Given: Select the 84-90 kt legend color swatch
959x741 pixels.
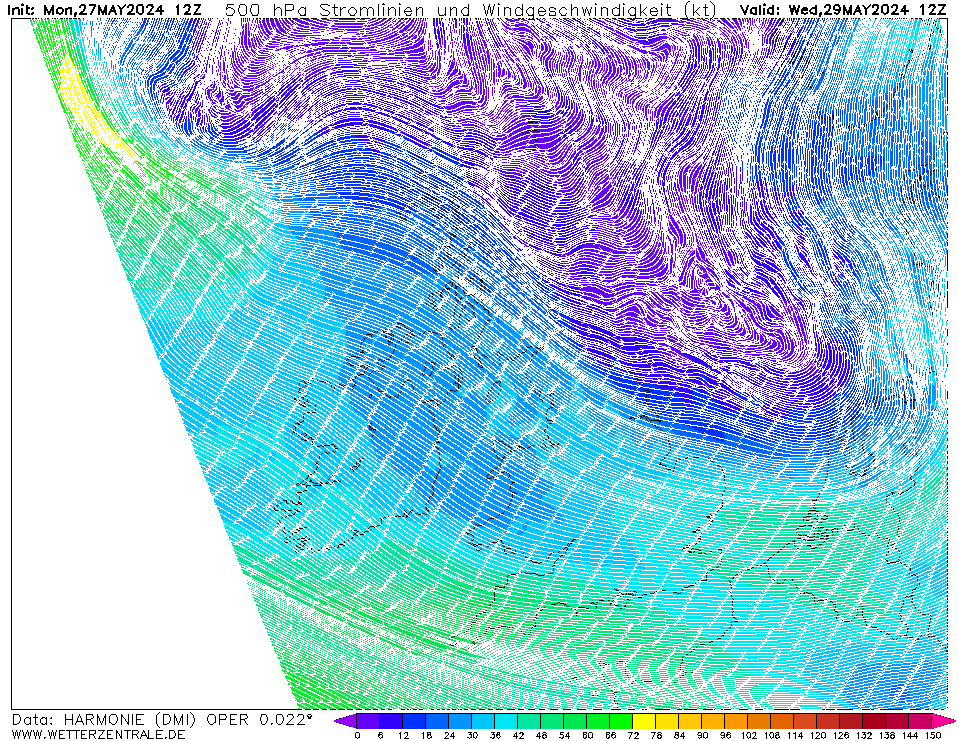Looking at the screenshot, I should coord(691,721).
